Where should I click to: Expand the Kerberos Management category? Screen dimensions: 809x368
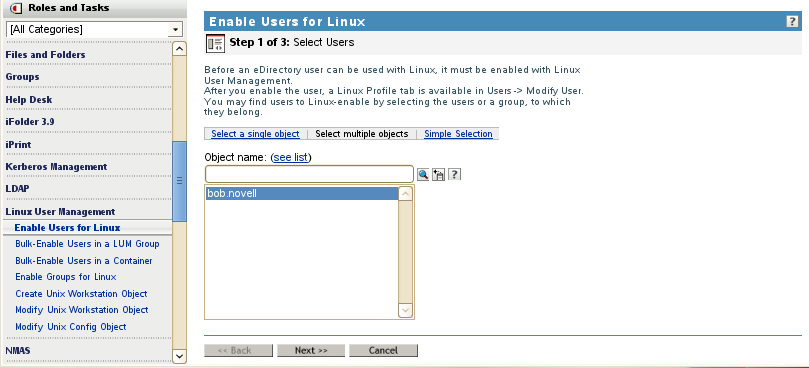(56, 167)
